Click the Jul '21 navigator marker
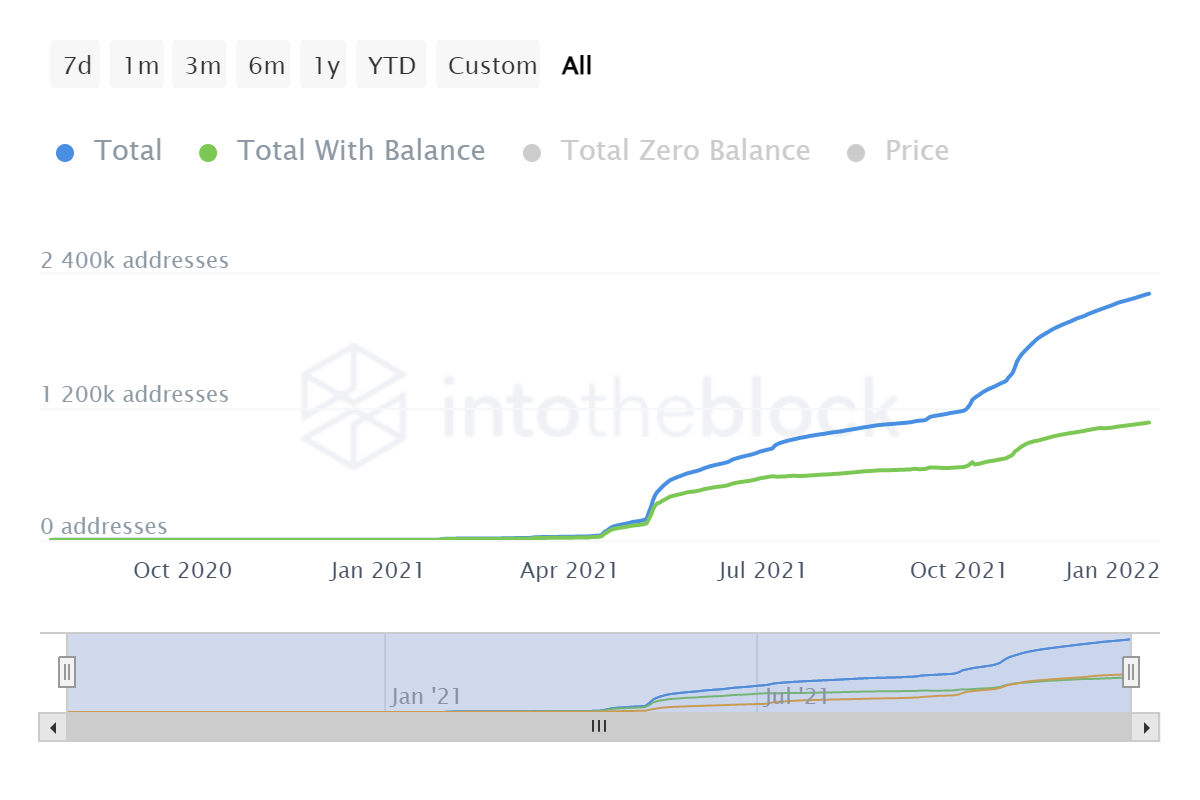The width and height of the screenshot is (1200, 800). coord(796,696)
